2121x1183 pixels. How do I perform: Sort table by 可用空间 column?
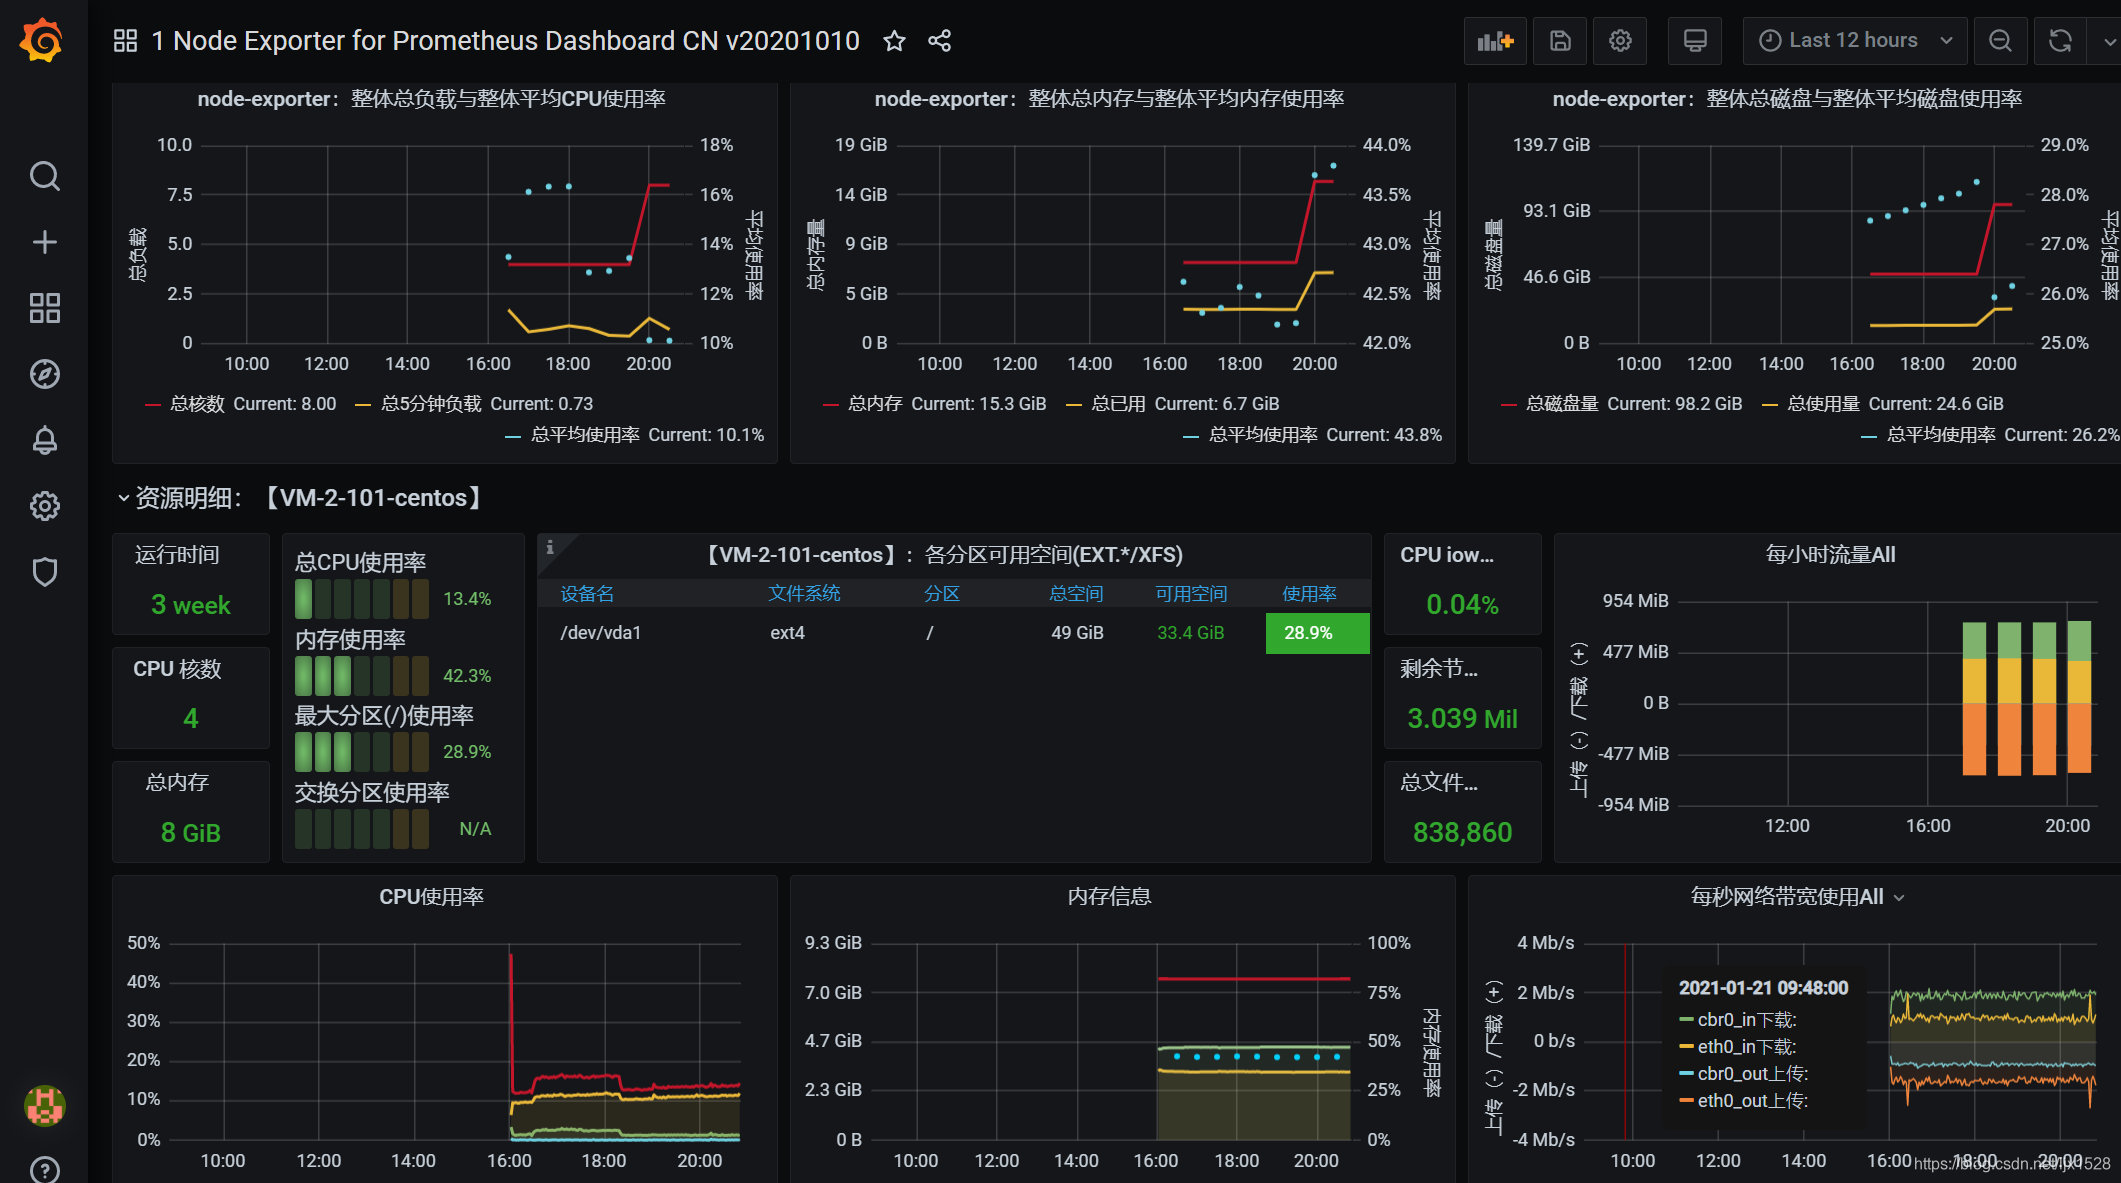[x=1191, y=594]
